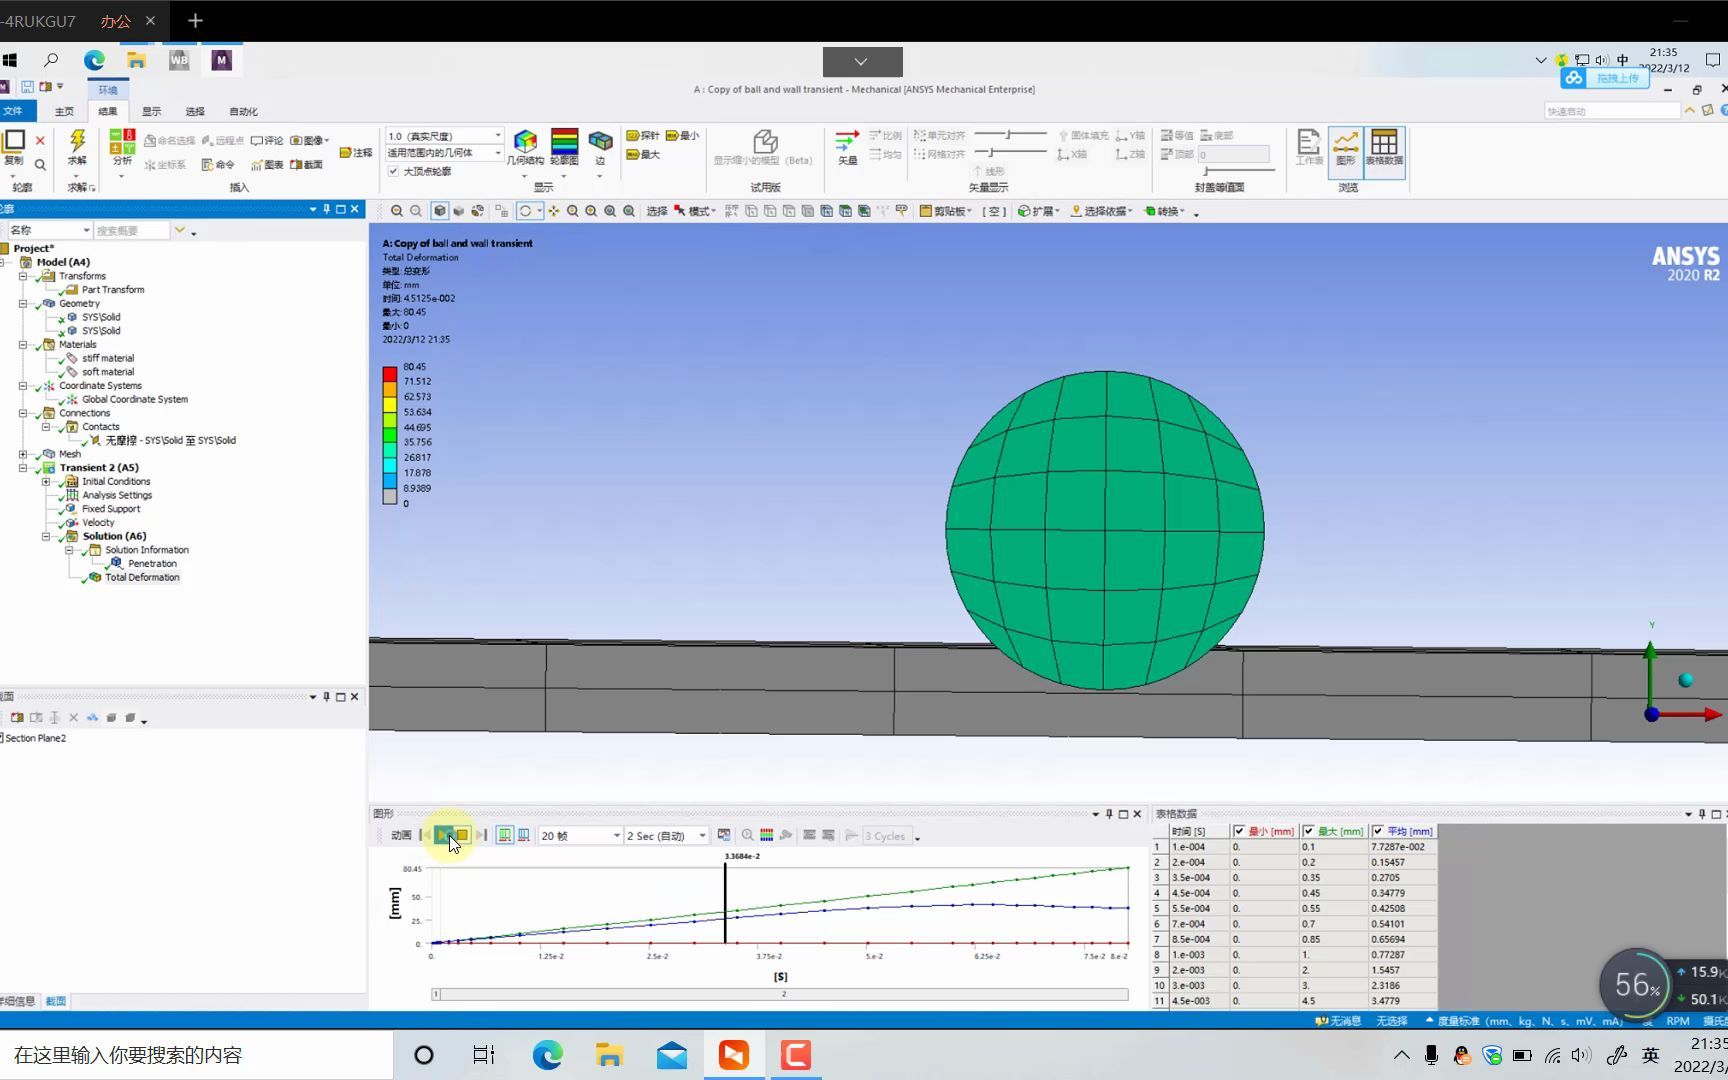Open the 2 Sec (自动) duration dropdown
Image resolution: width=1728 pixels, height=1080 pixels.
pos(666,835)
